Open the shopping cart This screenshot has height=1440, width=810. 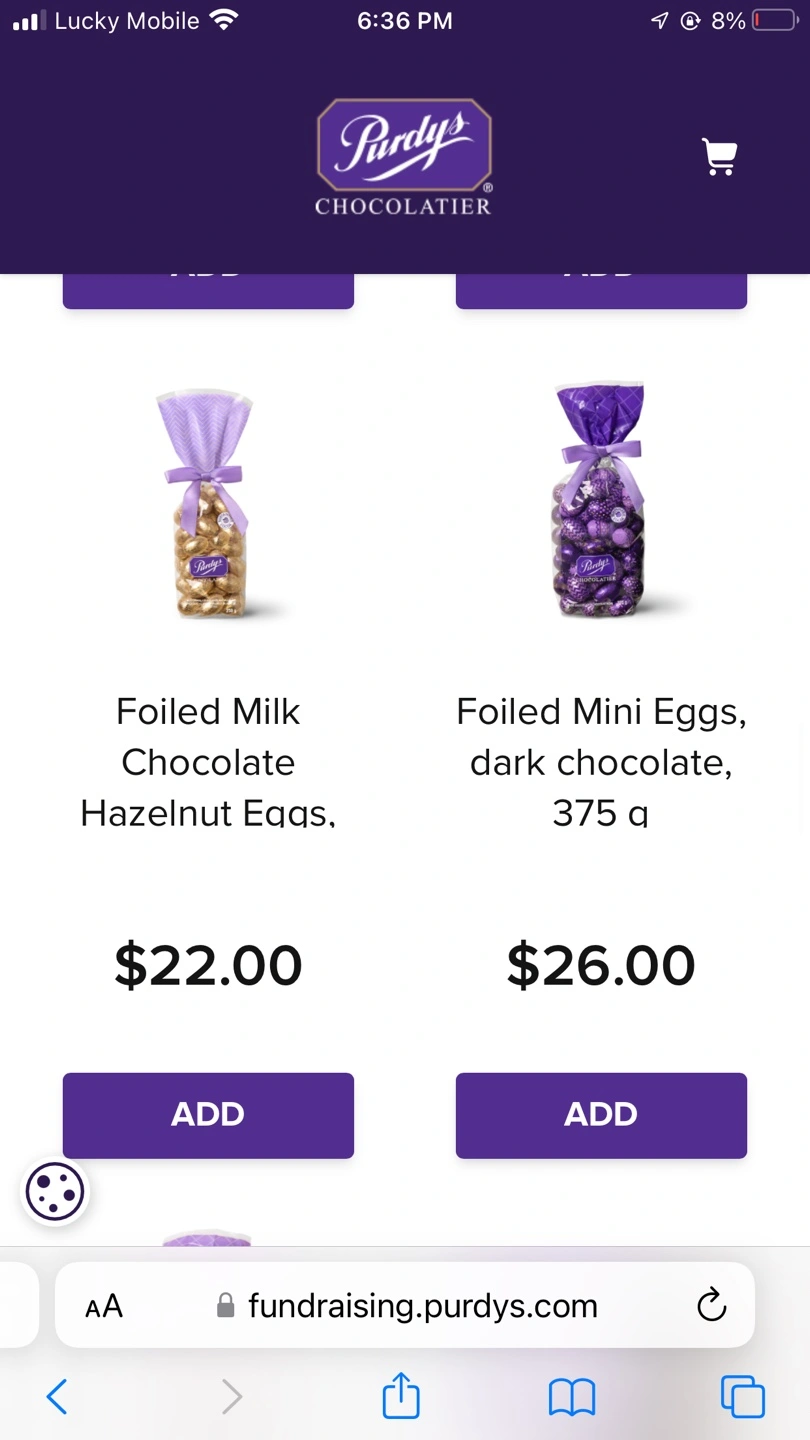[x=720, y=157]
